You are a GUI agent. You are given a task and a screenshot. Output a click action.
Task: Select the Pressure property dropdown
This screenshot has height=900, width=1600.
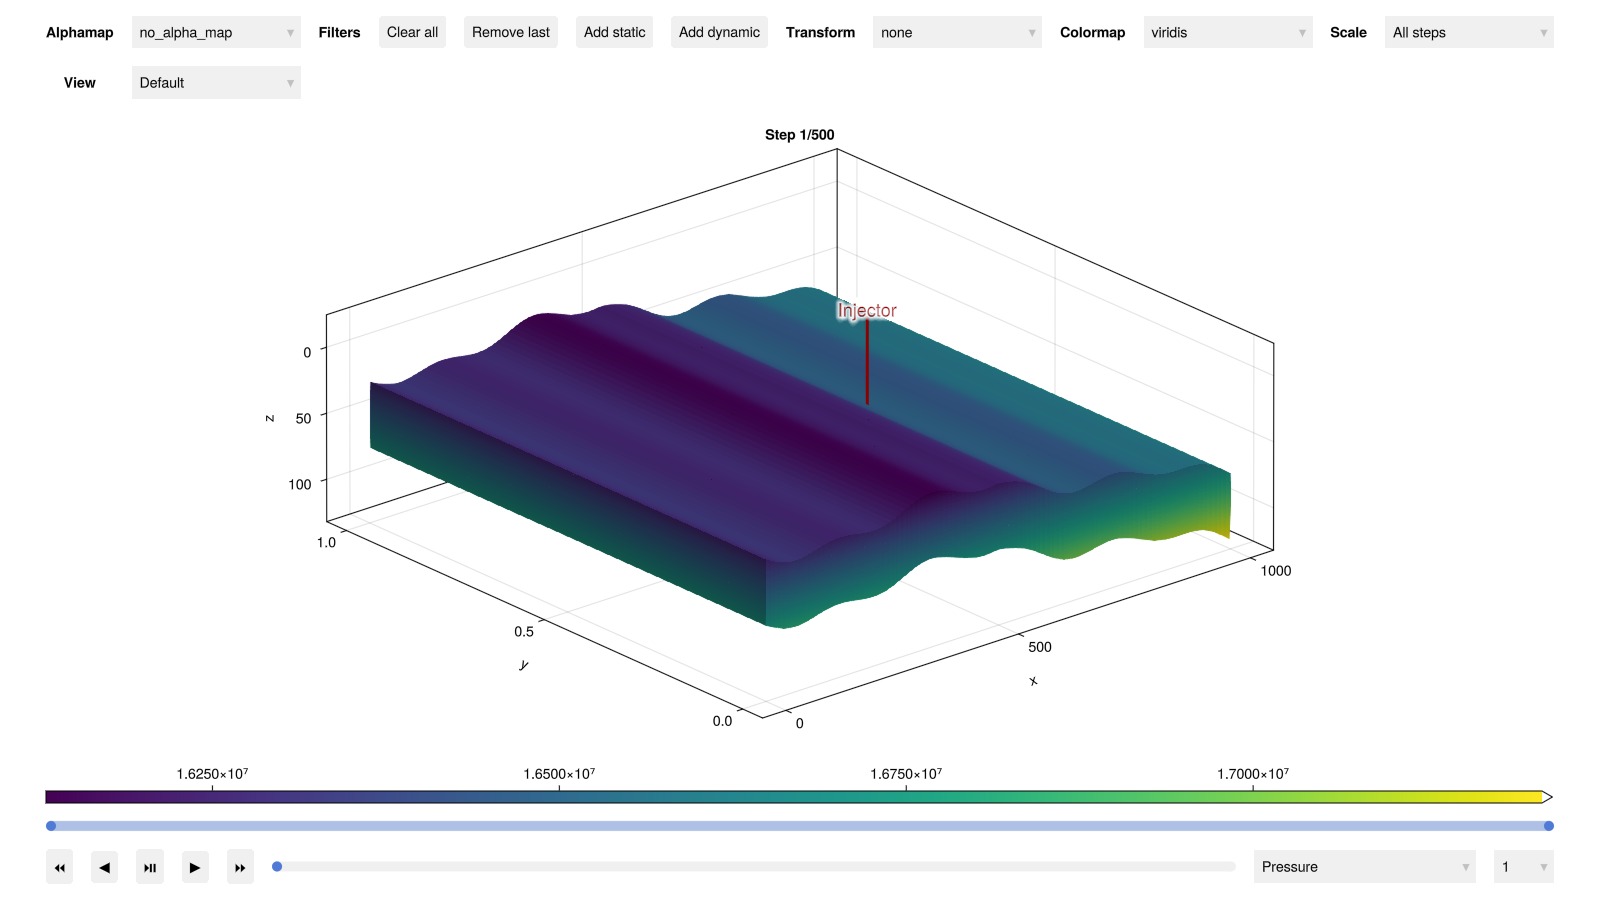click(1364, 867)
